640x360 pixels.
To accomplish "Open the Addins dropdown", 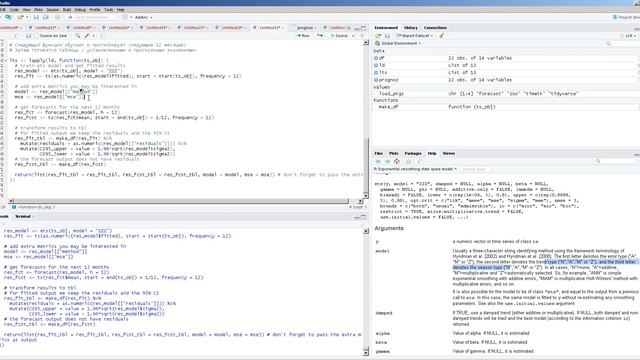I will [x=143, y=18].
